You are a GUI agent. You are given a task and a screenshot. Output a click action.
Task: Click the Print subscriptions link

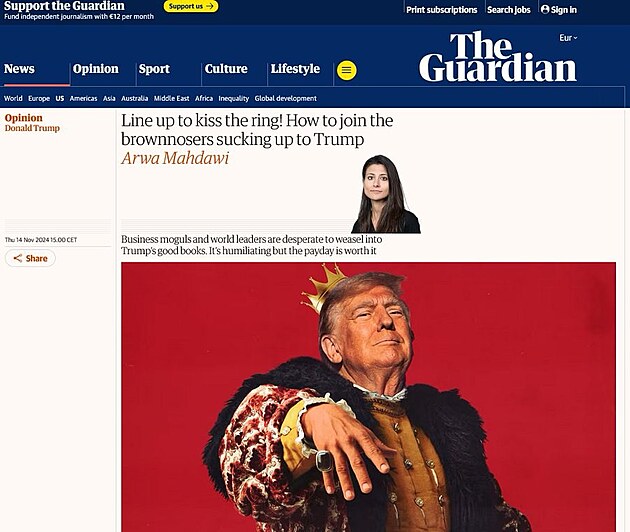[x=442, y=10]
